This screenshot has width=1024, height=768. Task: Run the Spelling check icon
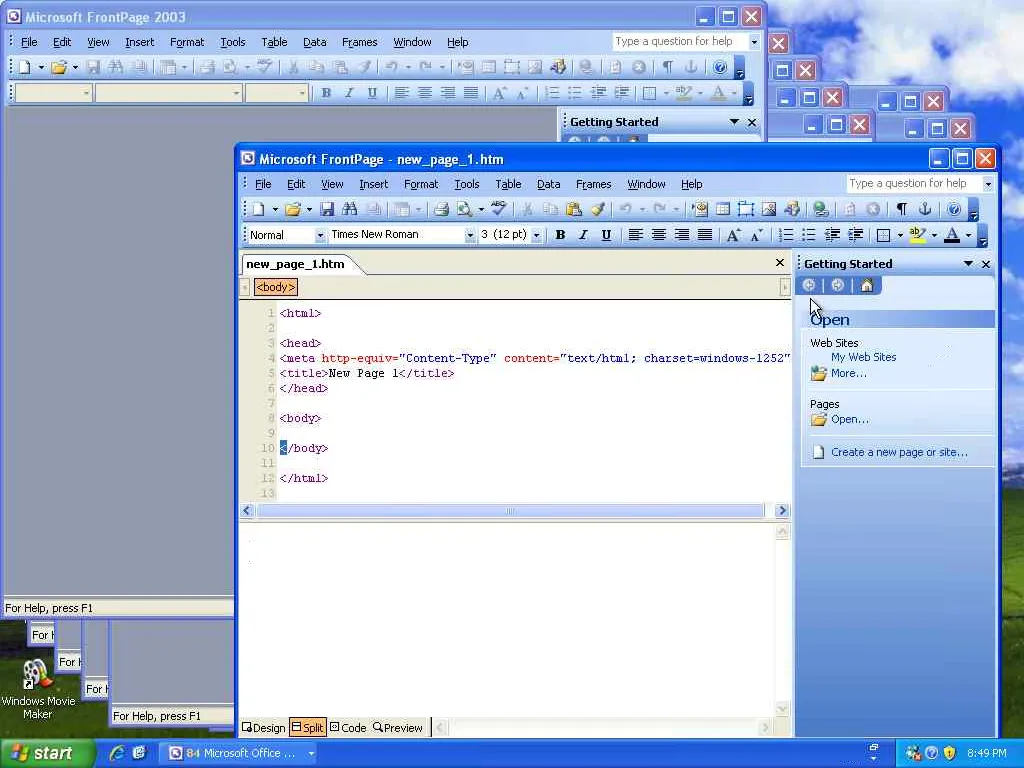click(498, 209)
